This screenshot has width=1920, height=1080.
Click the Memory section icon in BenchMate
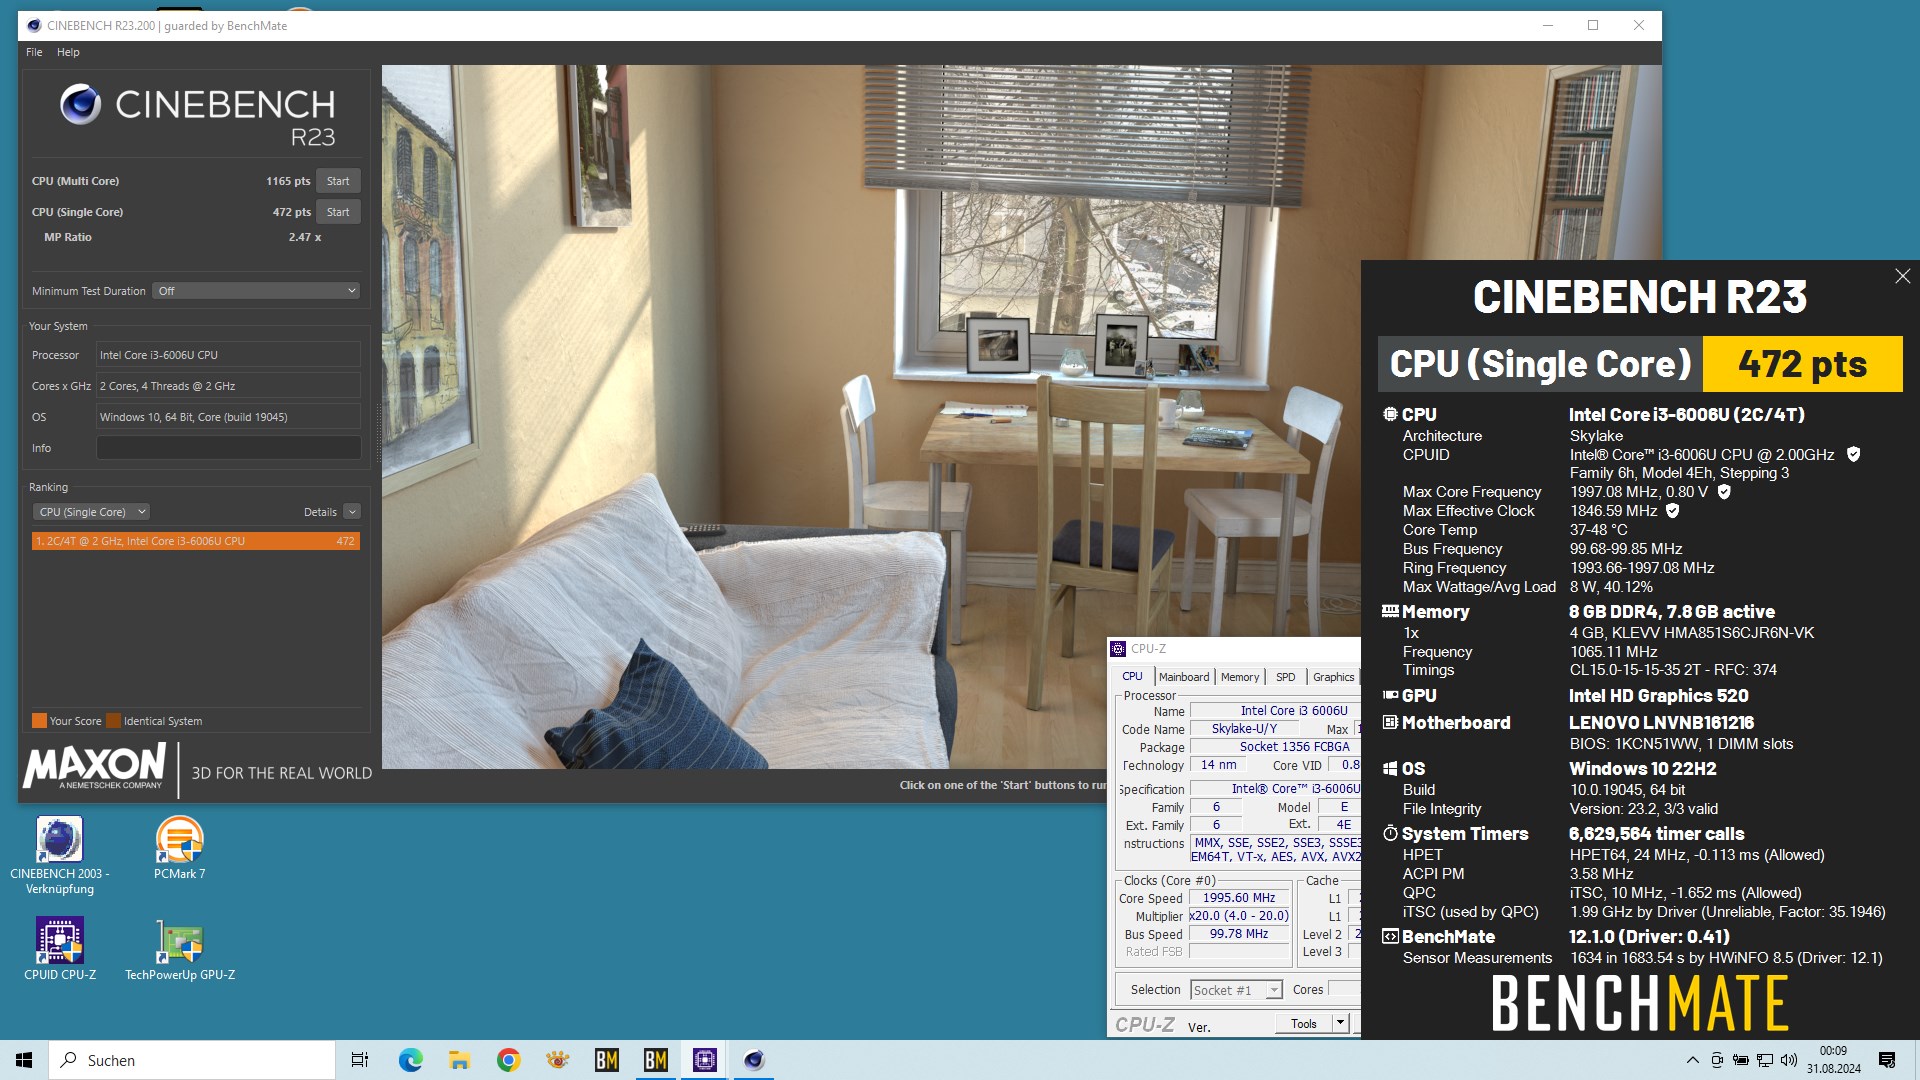[x=1390, y=611]
